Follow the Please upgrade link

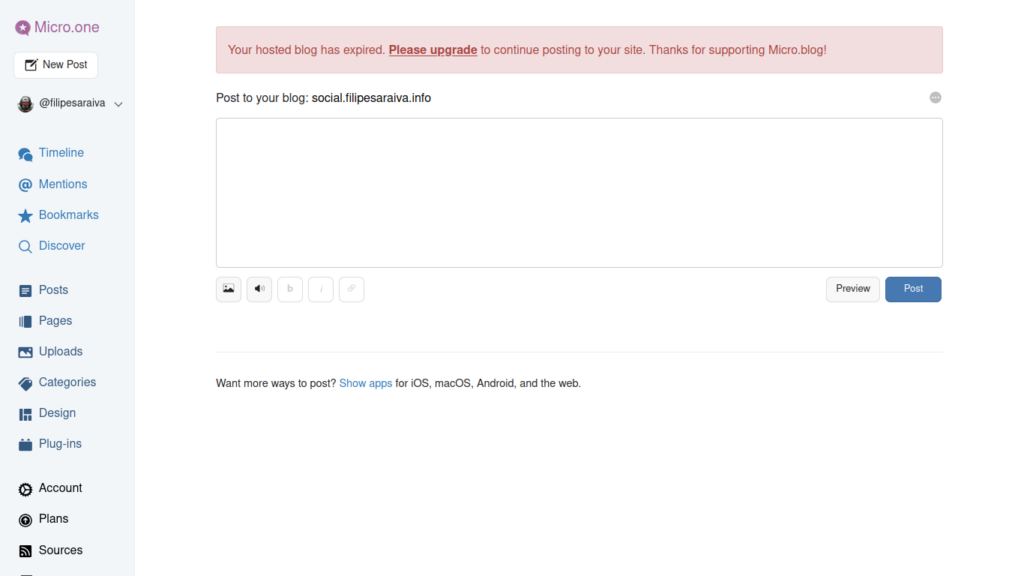click(x=433, y=50)
